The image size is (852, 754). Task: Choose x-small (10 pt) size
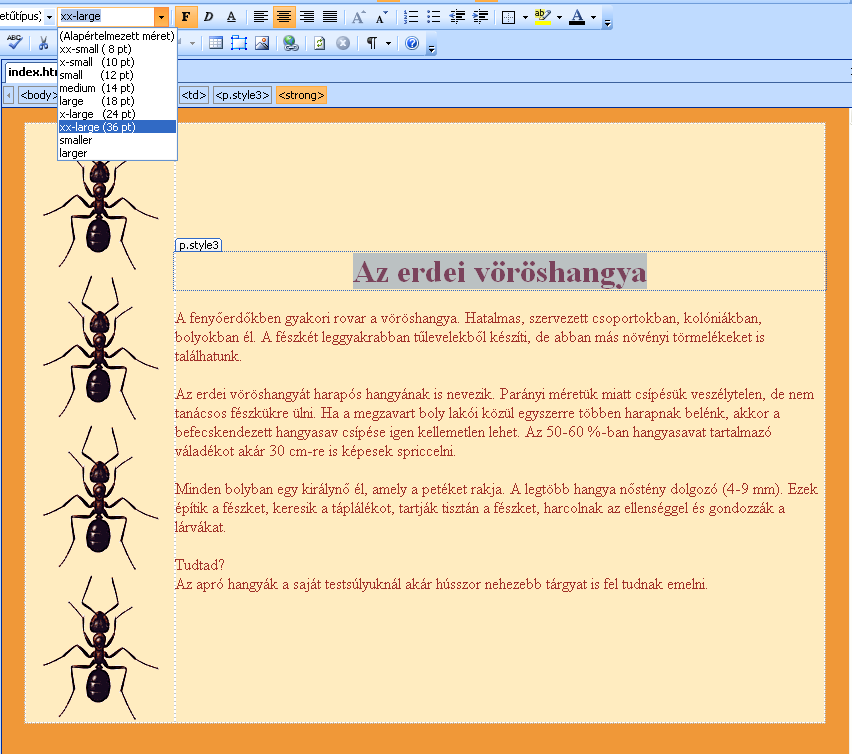[117, 62]
